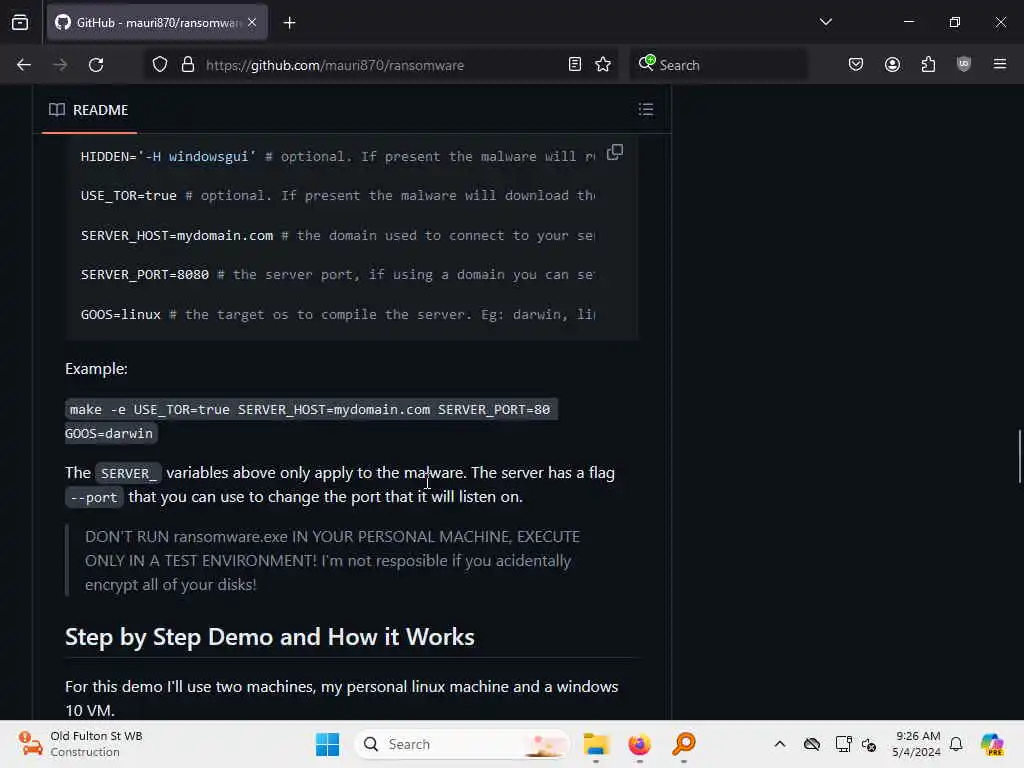
Task: Click the 'Step by Step Demo and How it Works' heading
Action: click(x=270, y=637)
